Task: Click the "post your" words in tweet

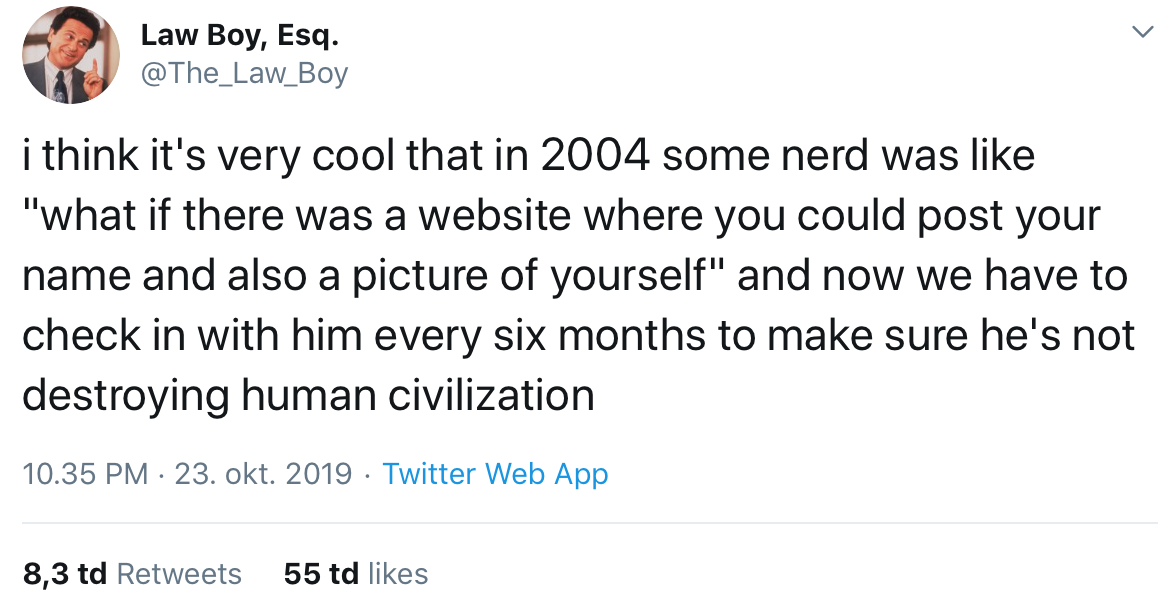Action: [1011, 216]
